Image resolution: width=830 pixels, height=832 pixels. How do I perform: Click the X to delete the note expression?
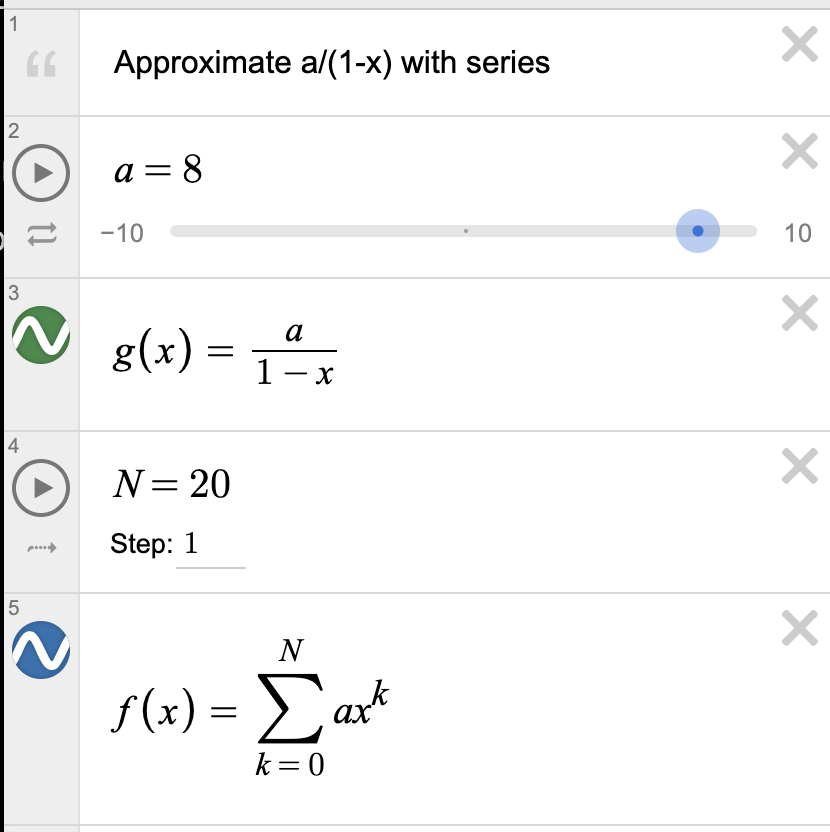point(799,44)
